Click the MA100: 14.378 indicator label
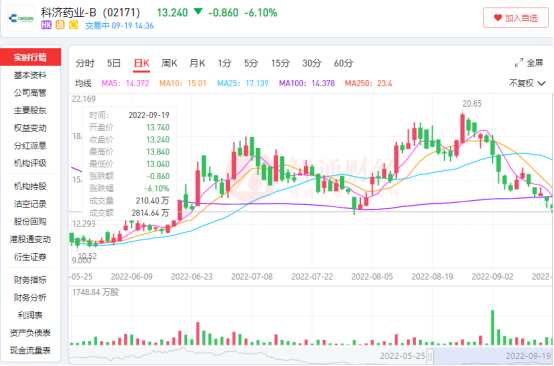 click(x=307, y=83)
